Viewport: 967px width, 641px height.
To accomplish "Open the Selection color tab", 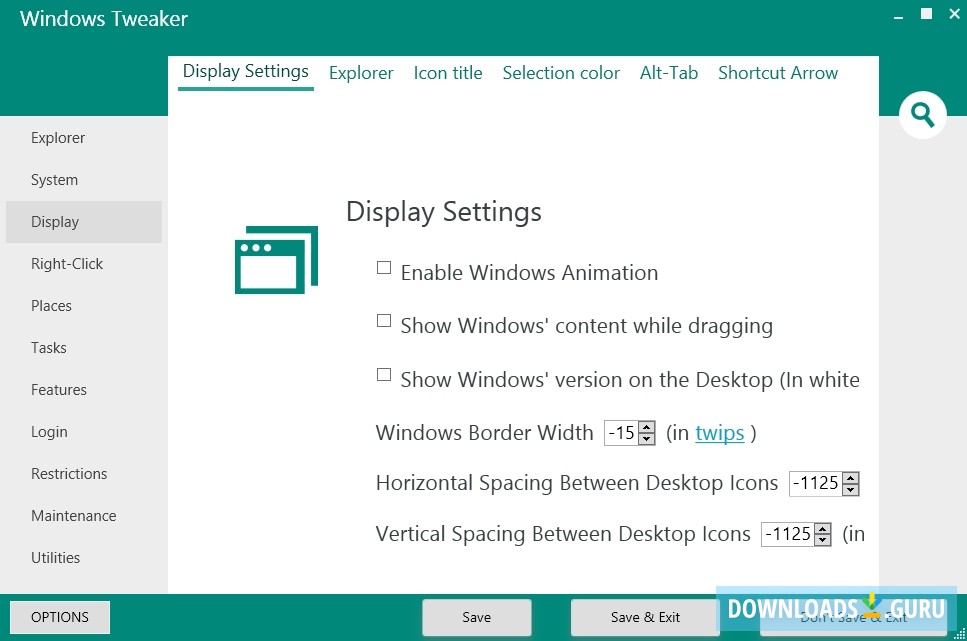I will tap(561, 72).
